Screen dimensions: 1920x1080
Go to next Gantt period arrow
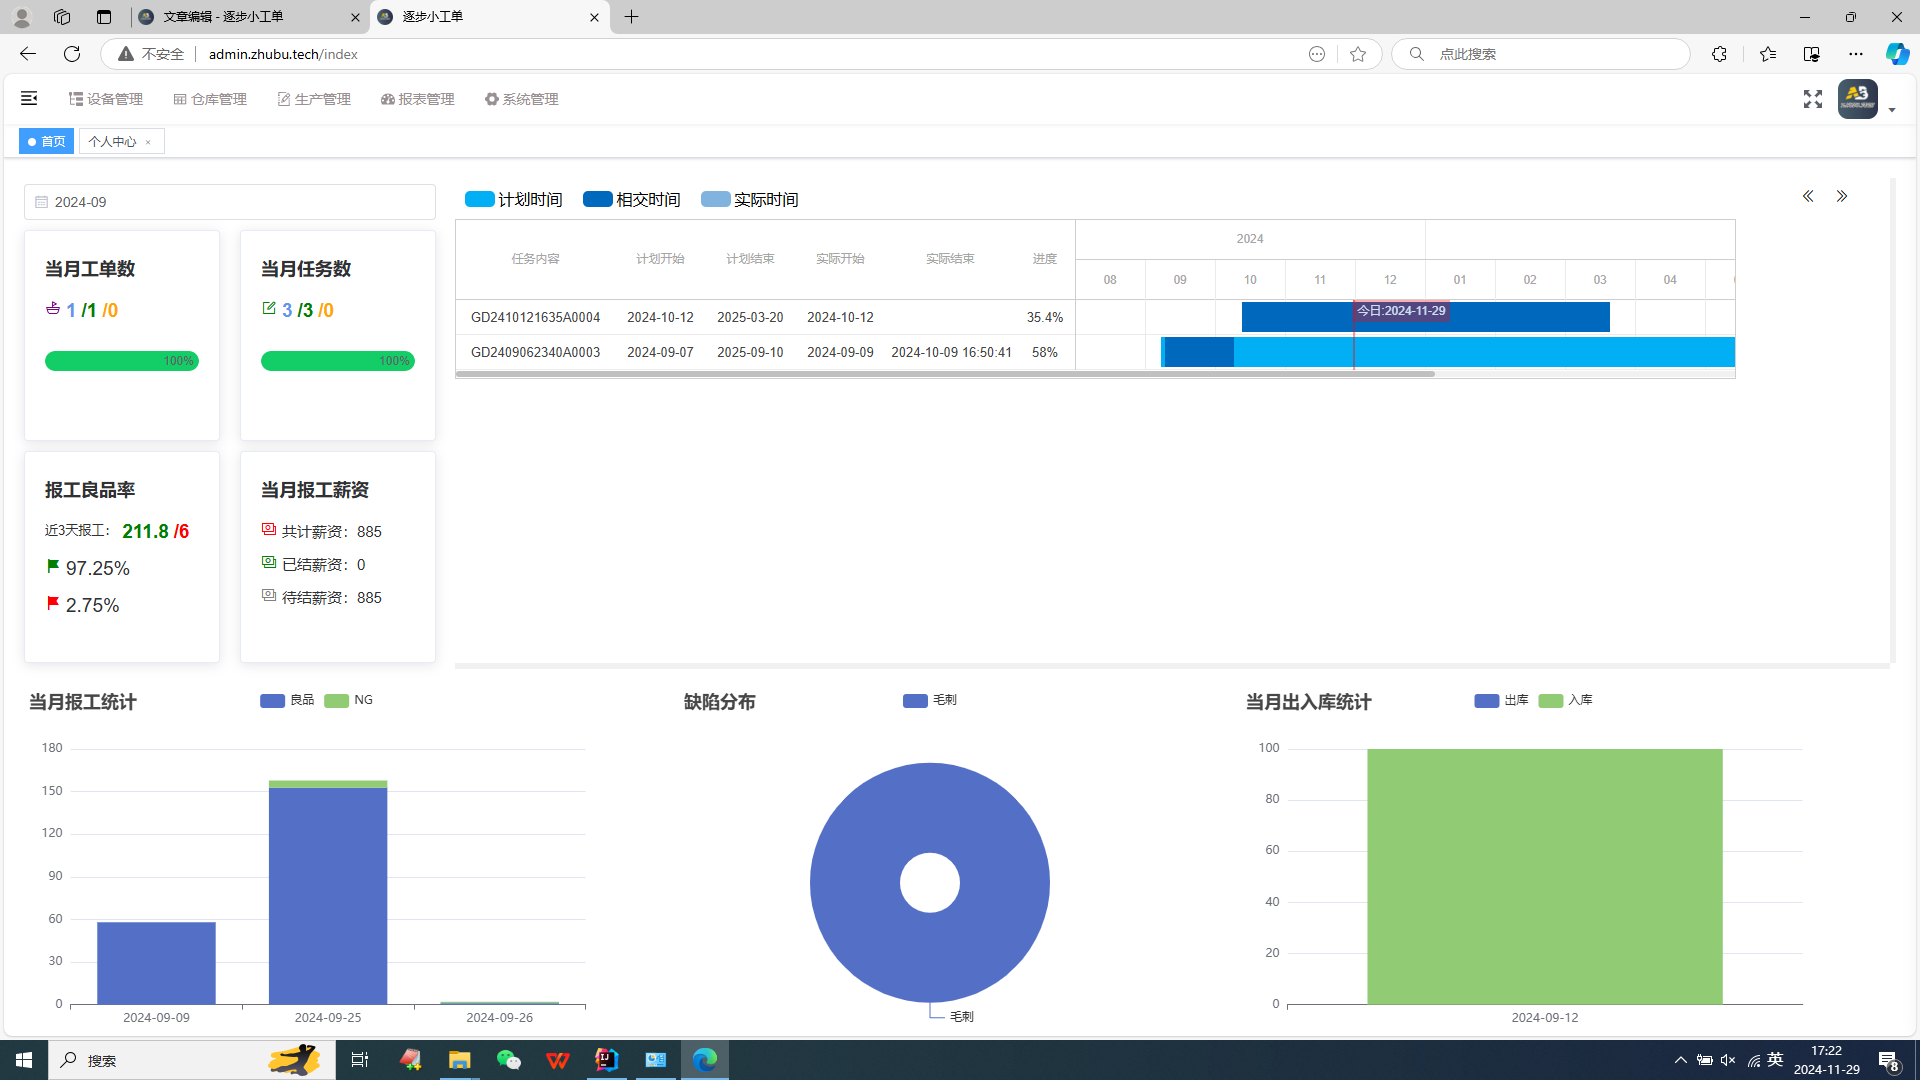click(1842, 197)
